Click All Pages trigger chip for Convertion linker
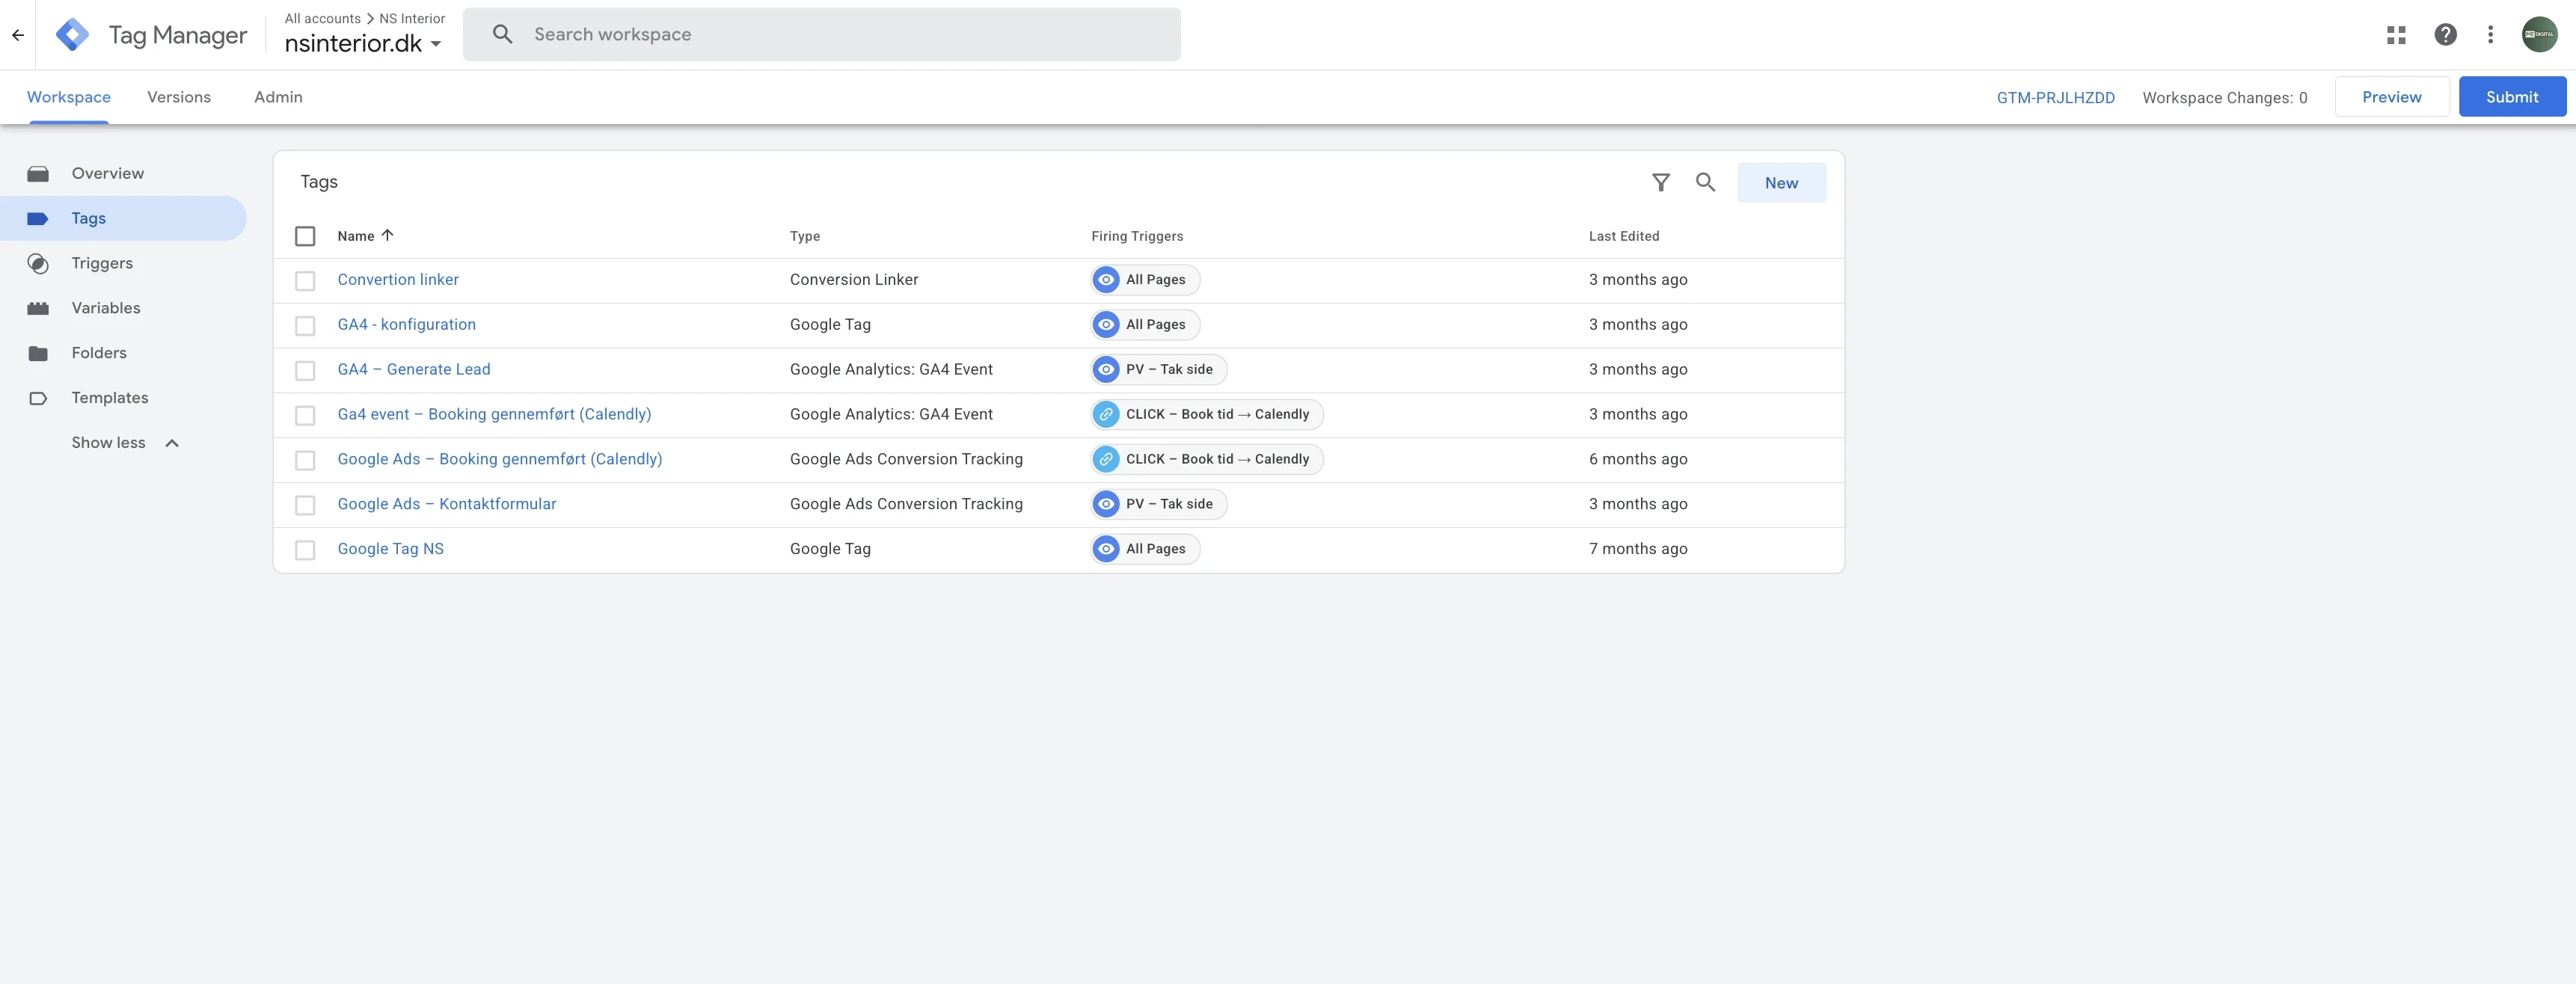2576x984 pixels. pyautogui.click(x=1145, y=280)
